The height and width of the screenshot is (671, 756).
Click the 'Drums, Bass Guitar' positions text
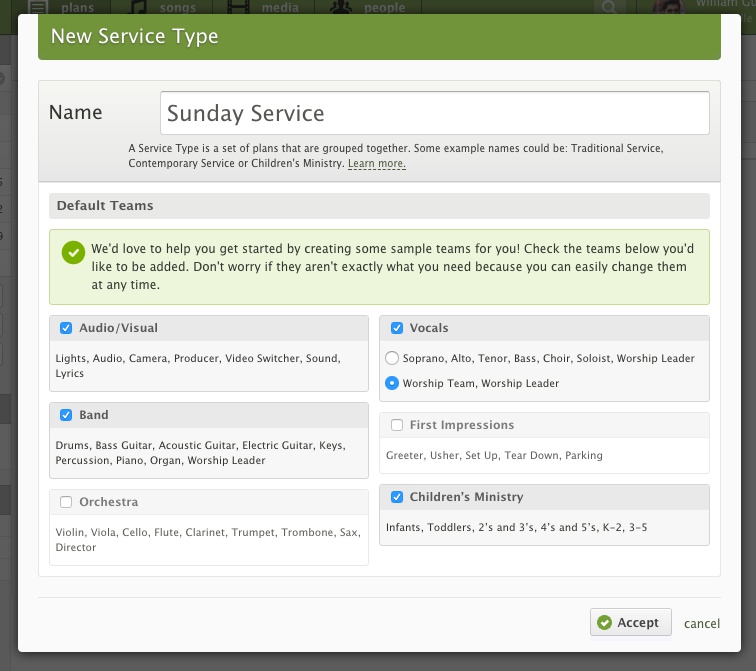[201, 453]
